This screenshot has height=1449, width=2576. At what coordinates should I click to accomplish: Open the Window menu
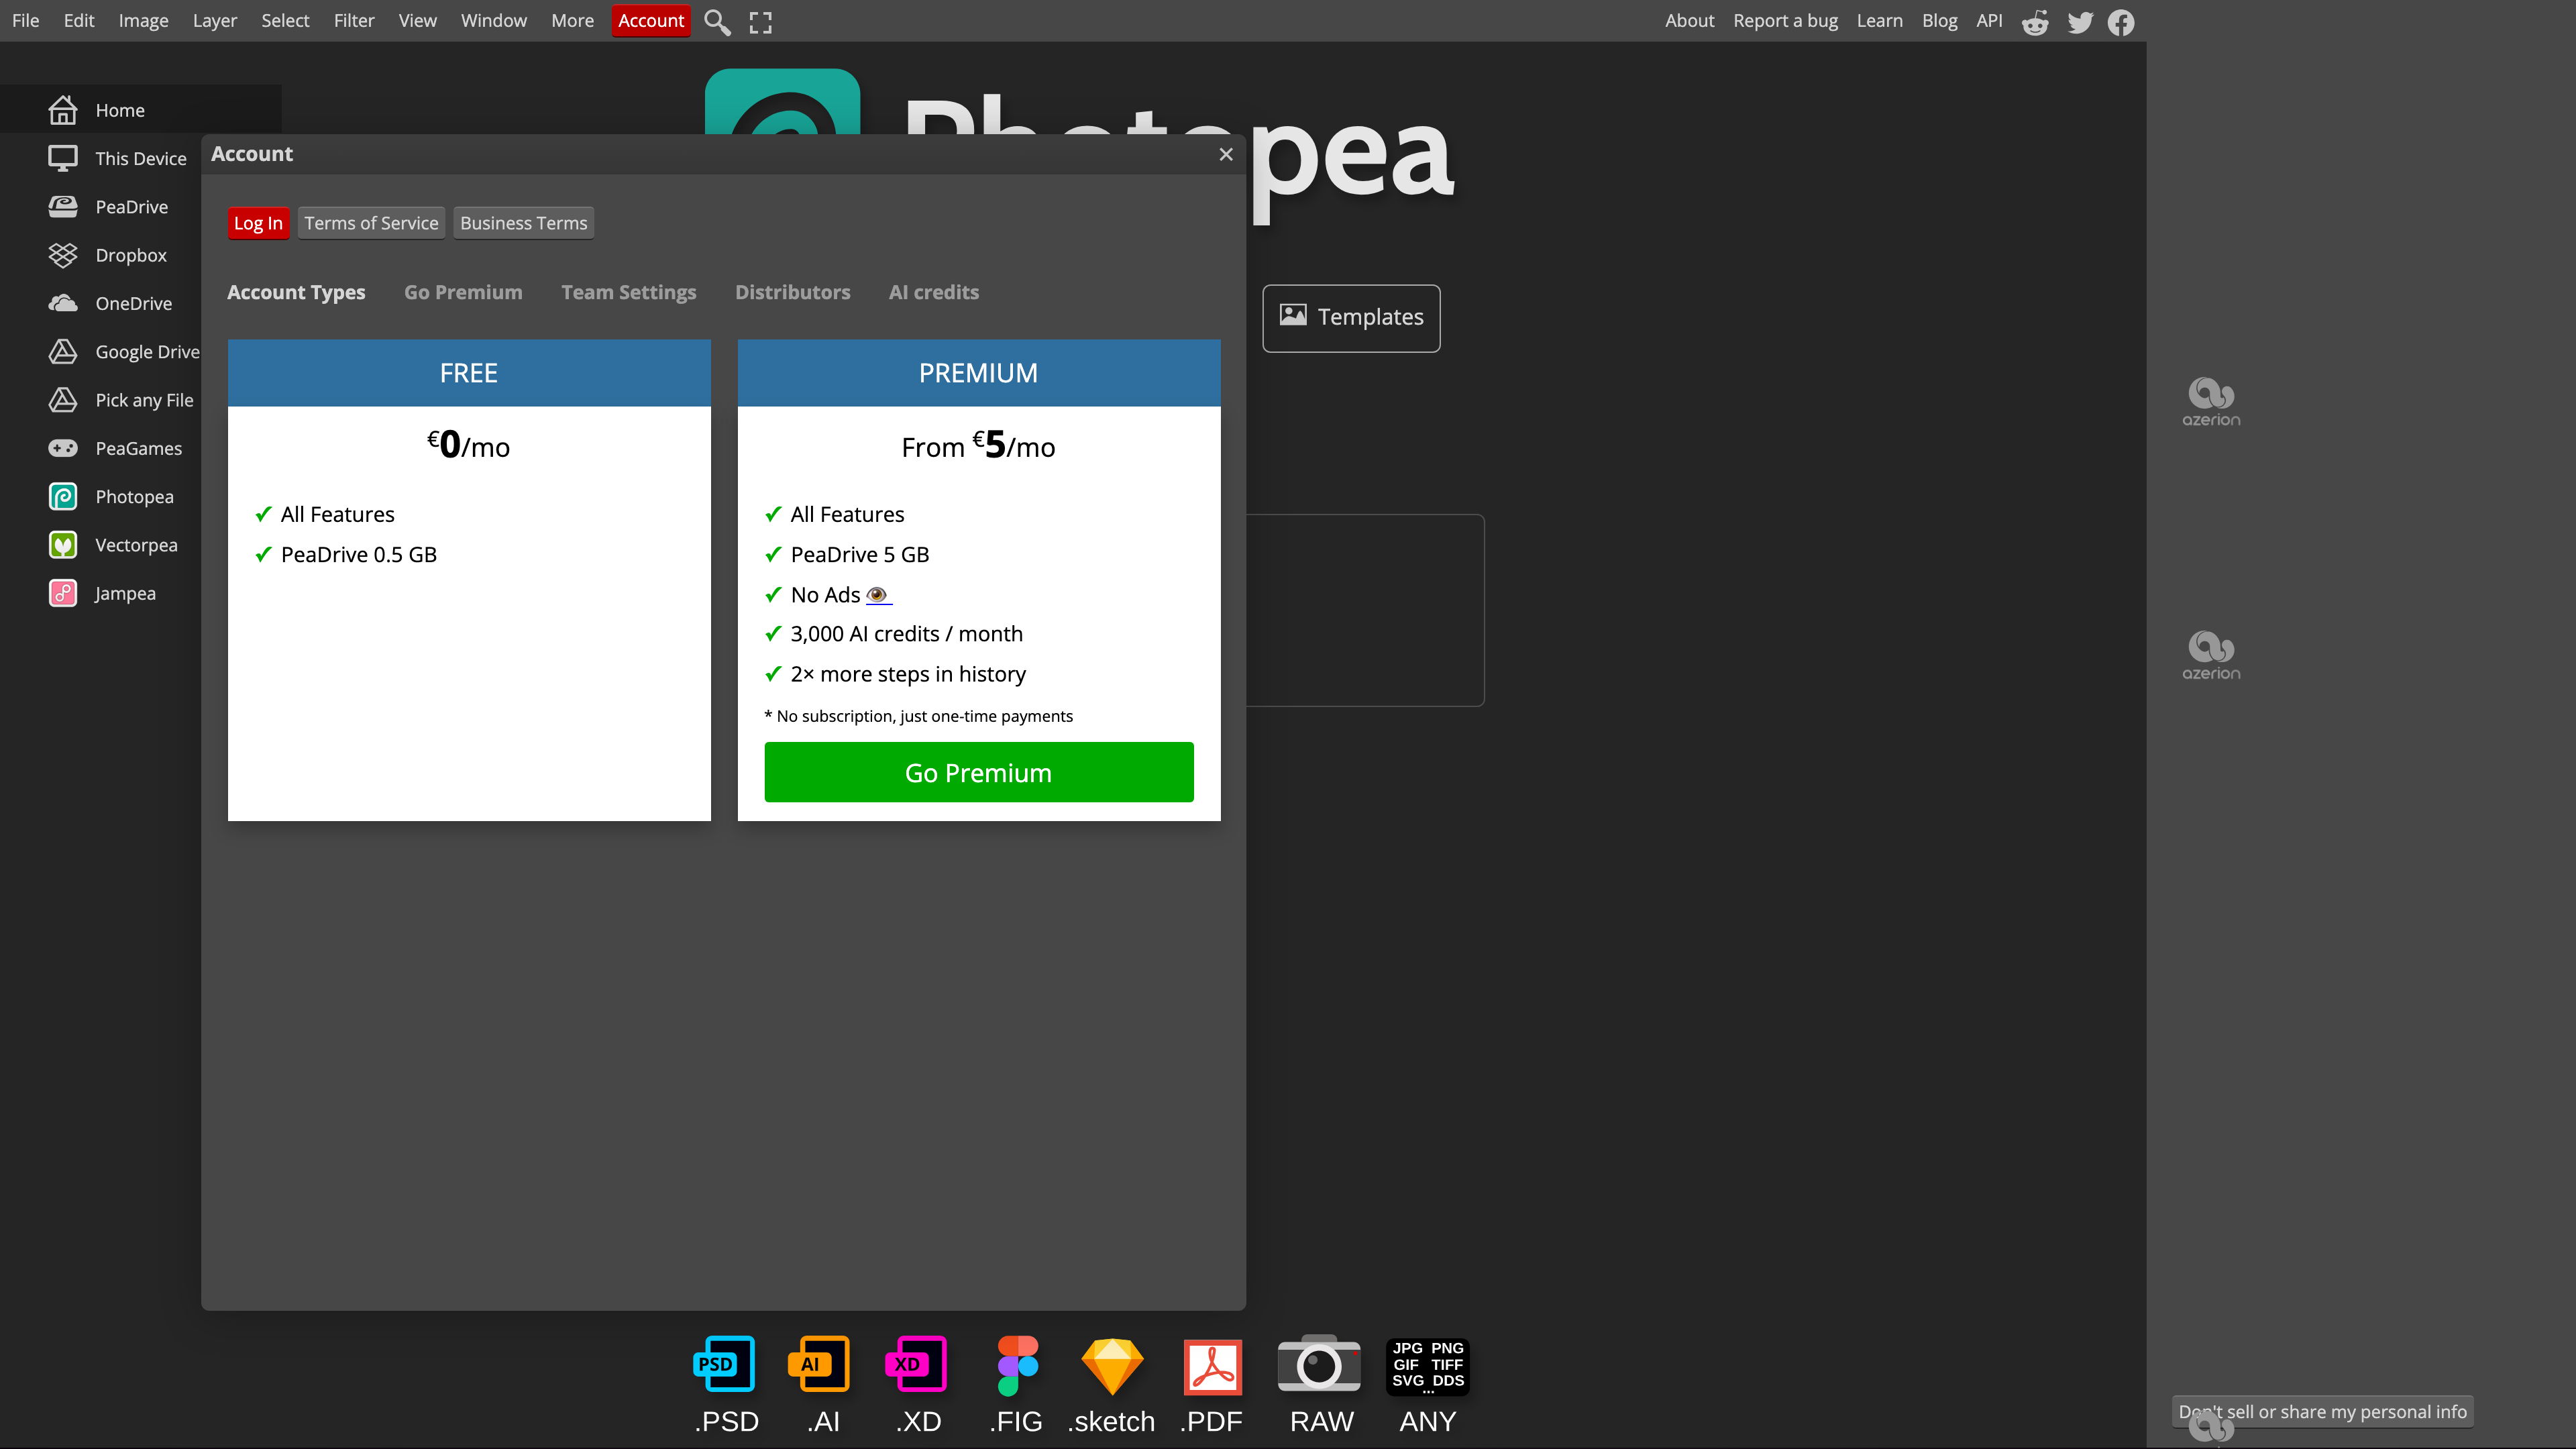click(x=494, y=21)
